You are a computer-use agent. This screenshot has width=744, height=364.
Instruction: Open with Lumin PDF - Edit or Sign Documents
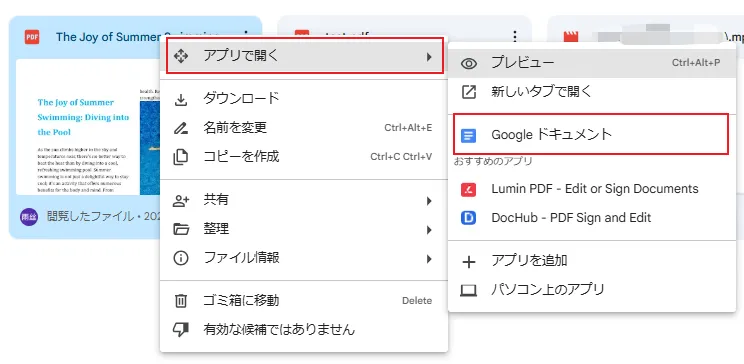[592, 189]
